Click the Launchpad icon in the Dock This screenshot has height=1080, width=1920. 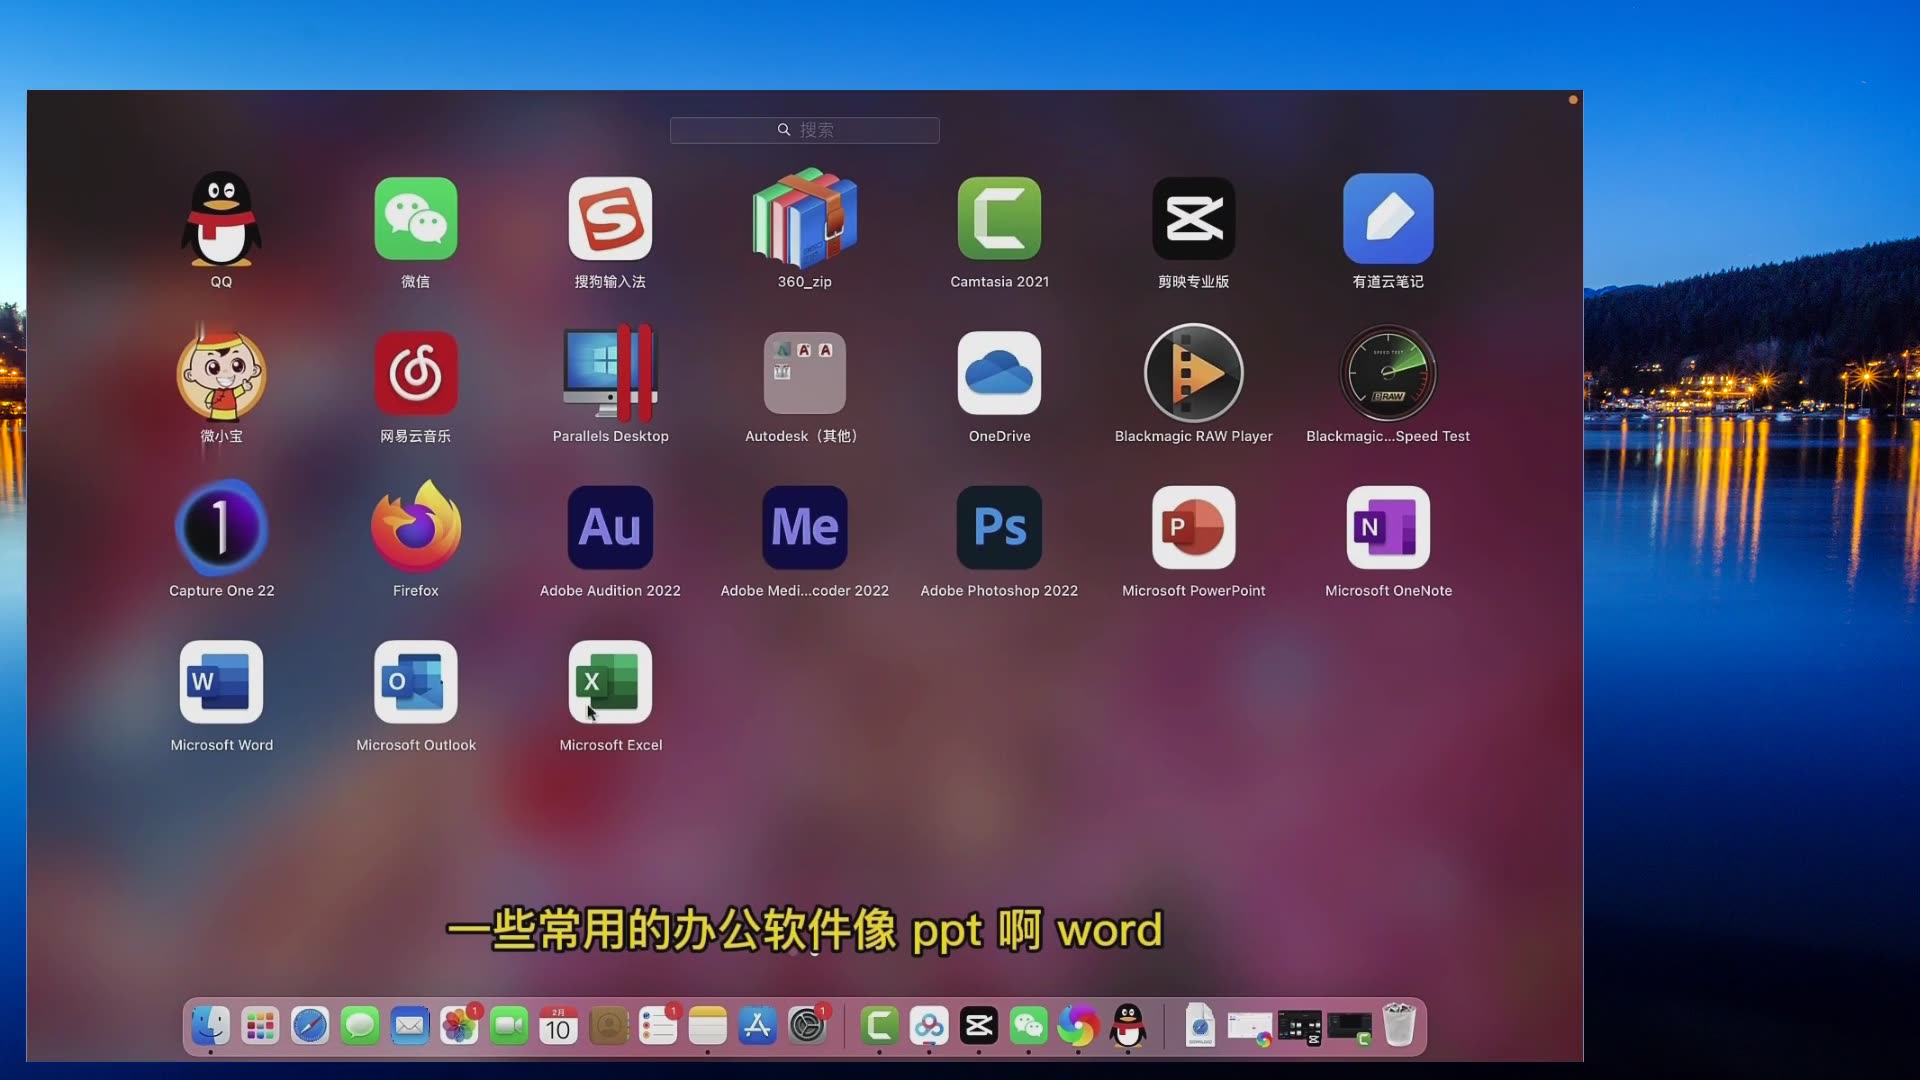[x=260, y=1025]
